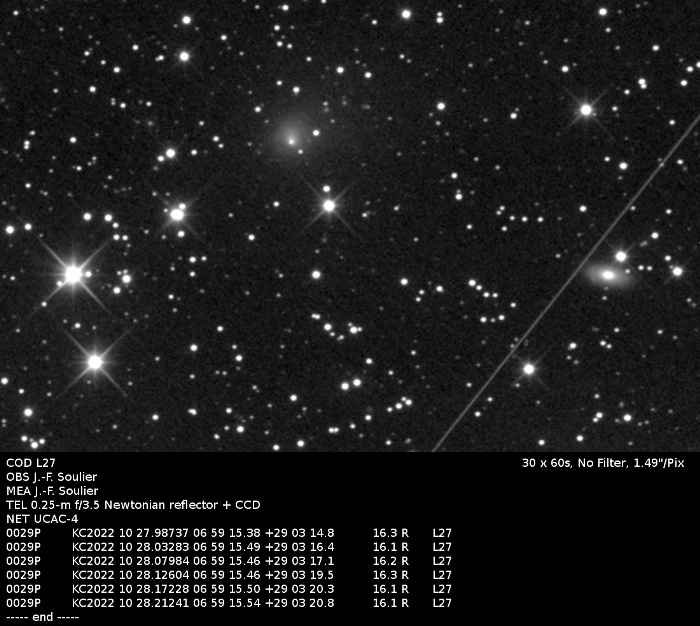This screenshot has height=626, width=700.
Task: Click the '30 x 60s, No Filter, 1.49"/Pix' caption
Action: point(603,463)
